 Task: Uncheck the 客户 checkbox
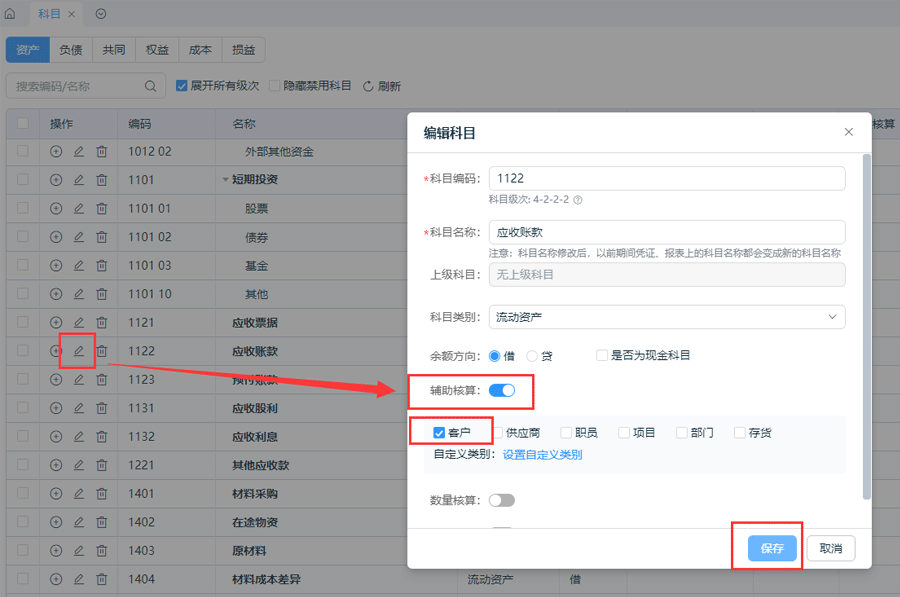[x=439, y=433]
